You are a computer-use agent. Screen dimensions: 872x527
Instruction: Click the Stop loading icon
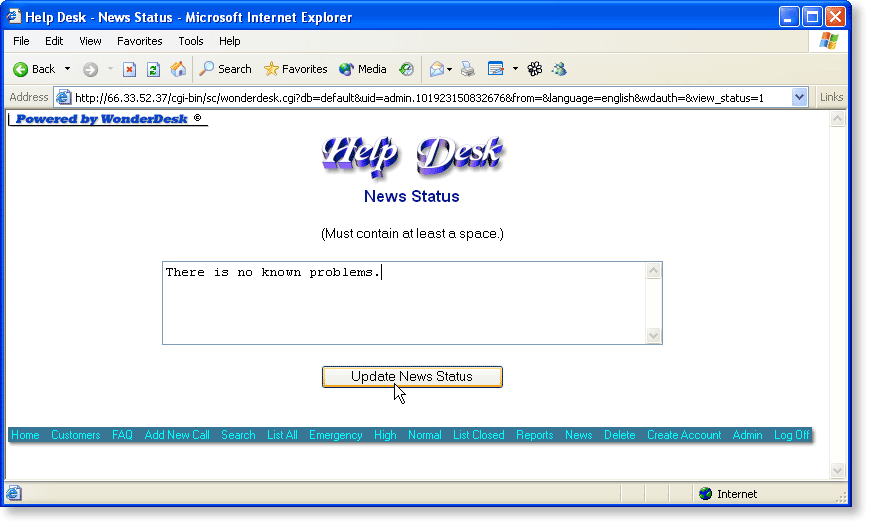(130, 69)
